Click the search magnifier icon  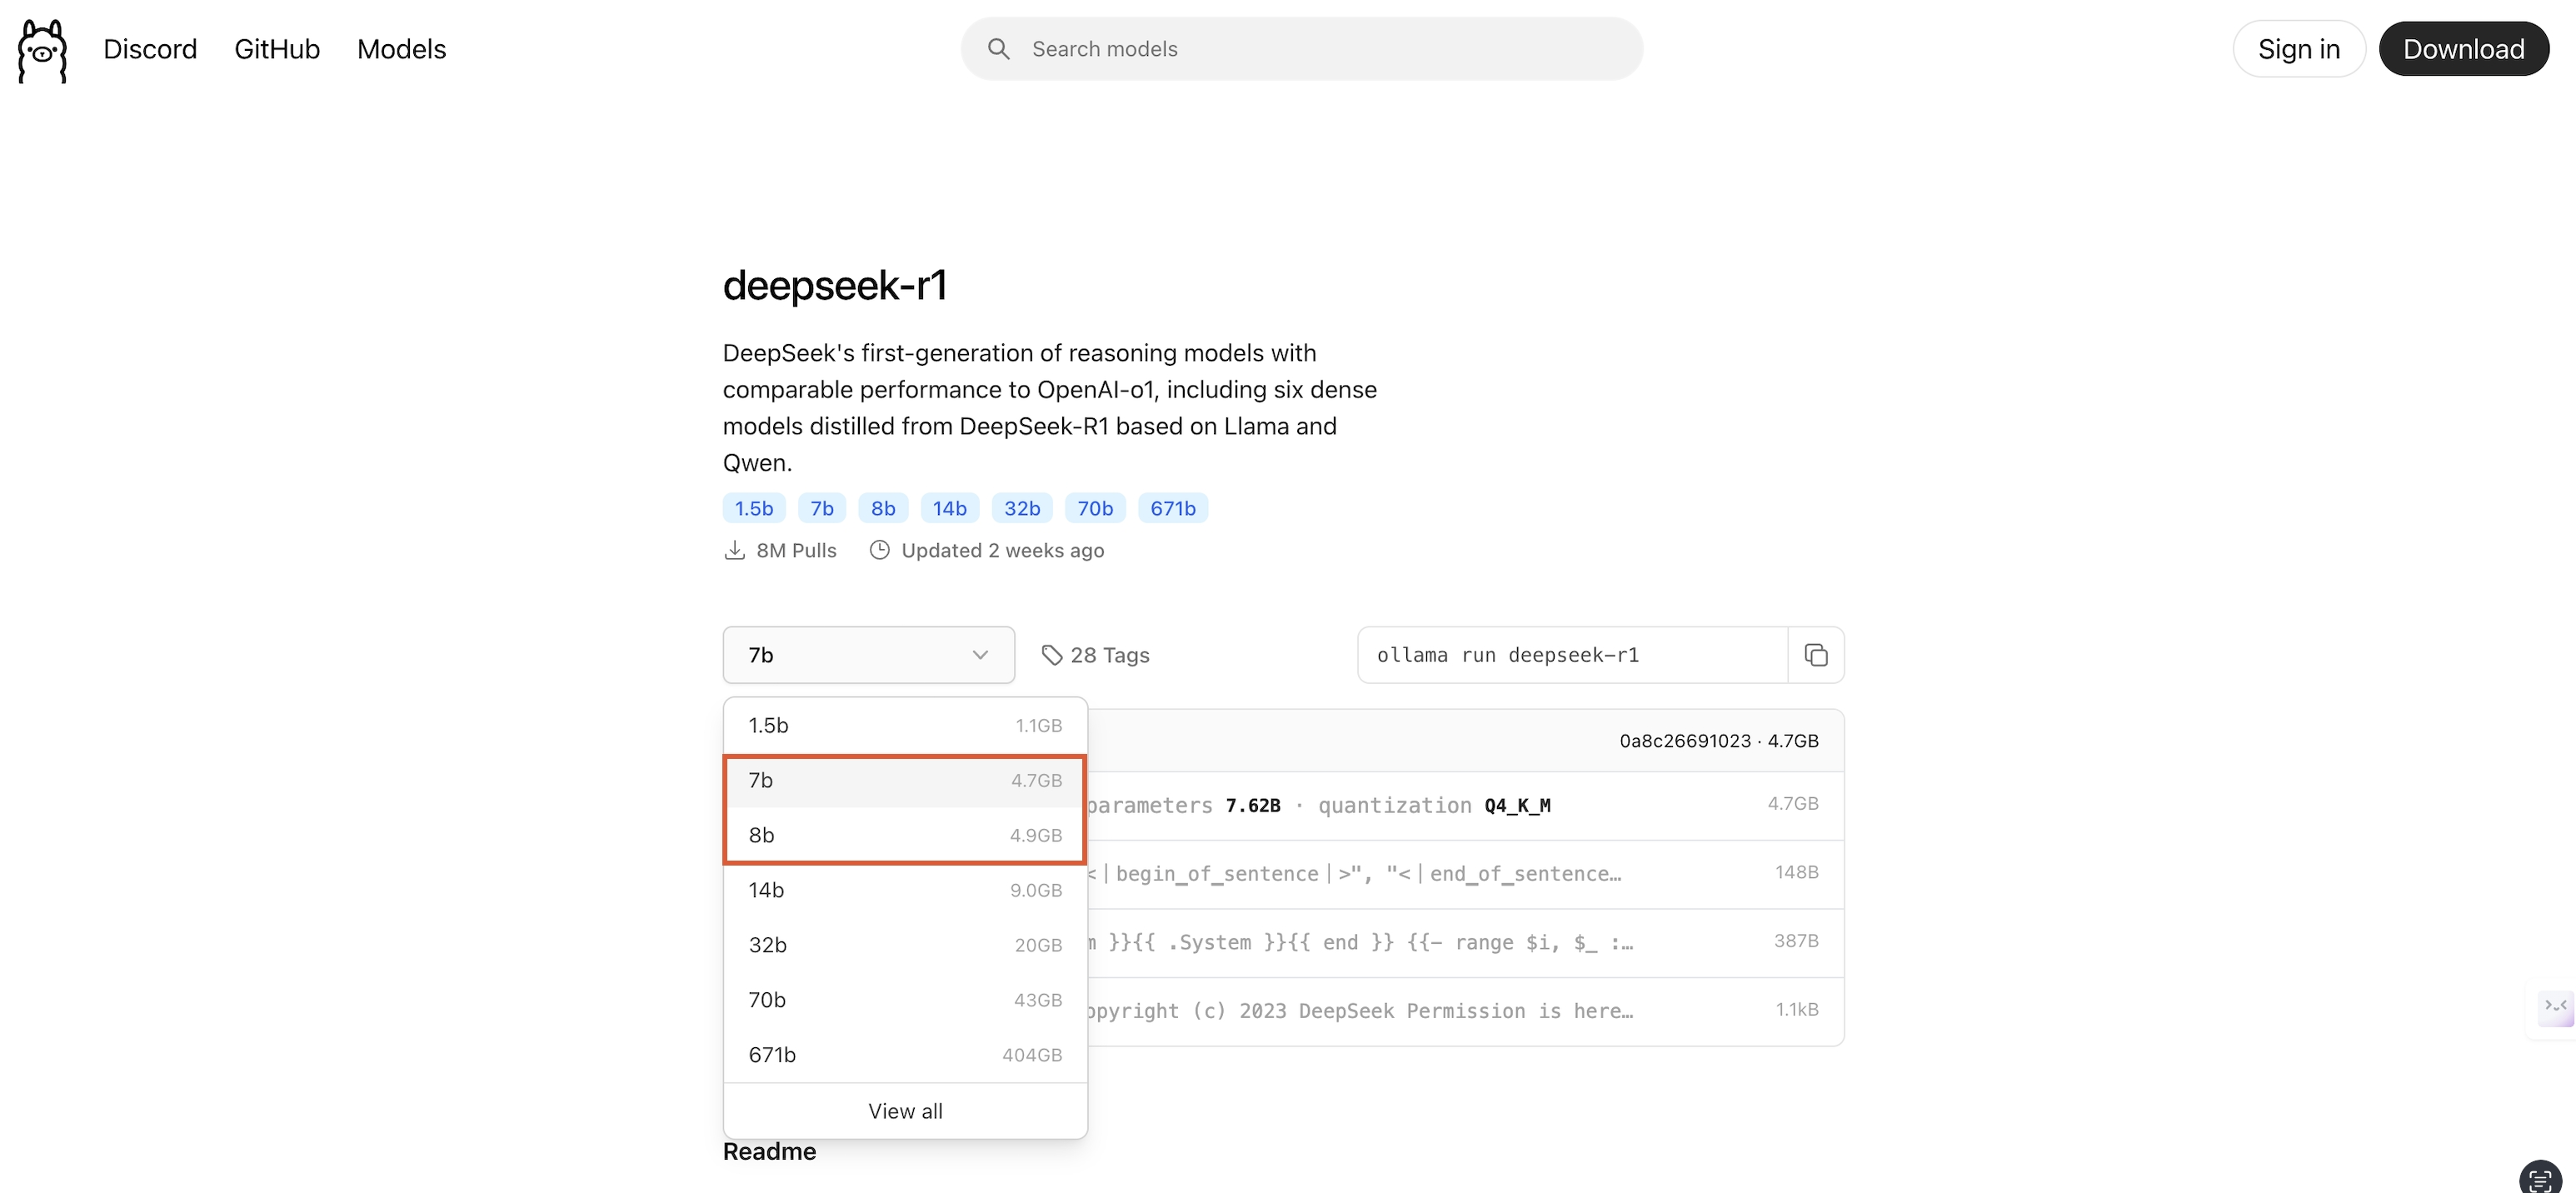pos(998,49)
